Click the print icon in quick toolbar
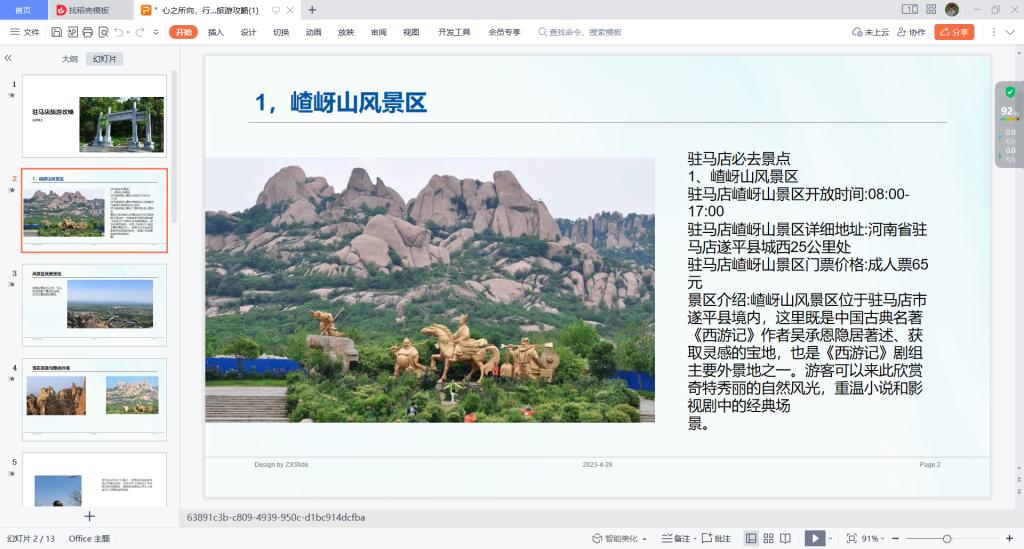 pyautogui.click(x=87, y=32)
